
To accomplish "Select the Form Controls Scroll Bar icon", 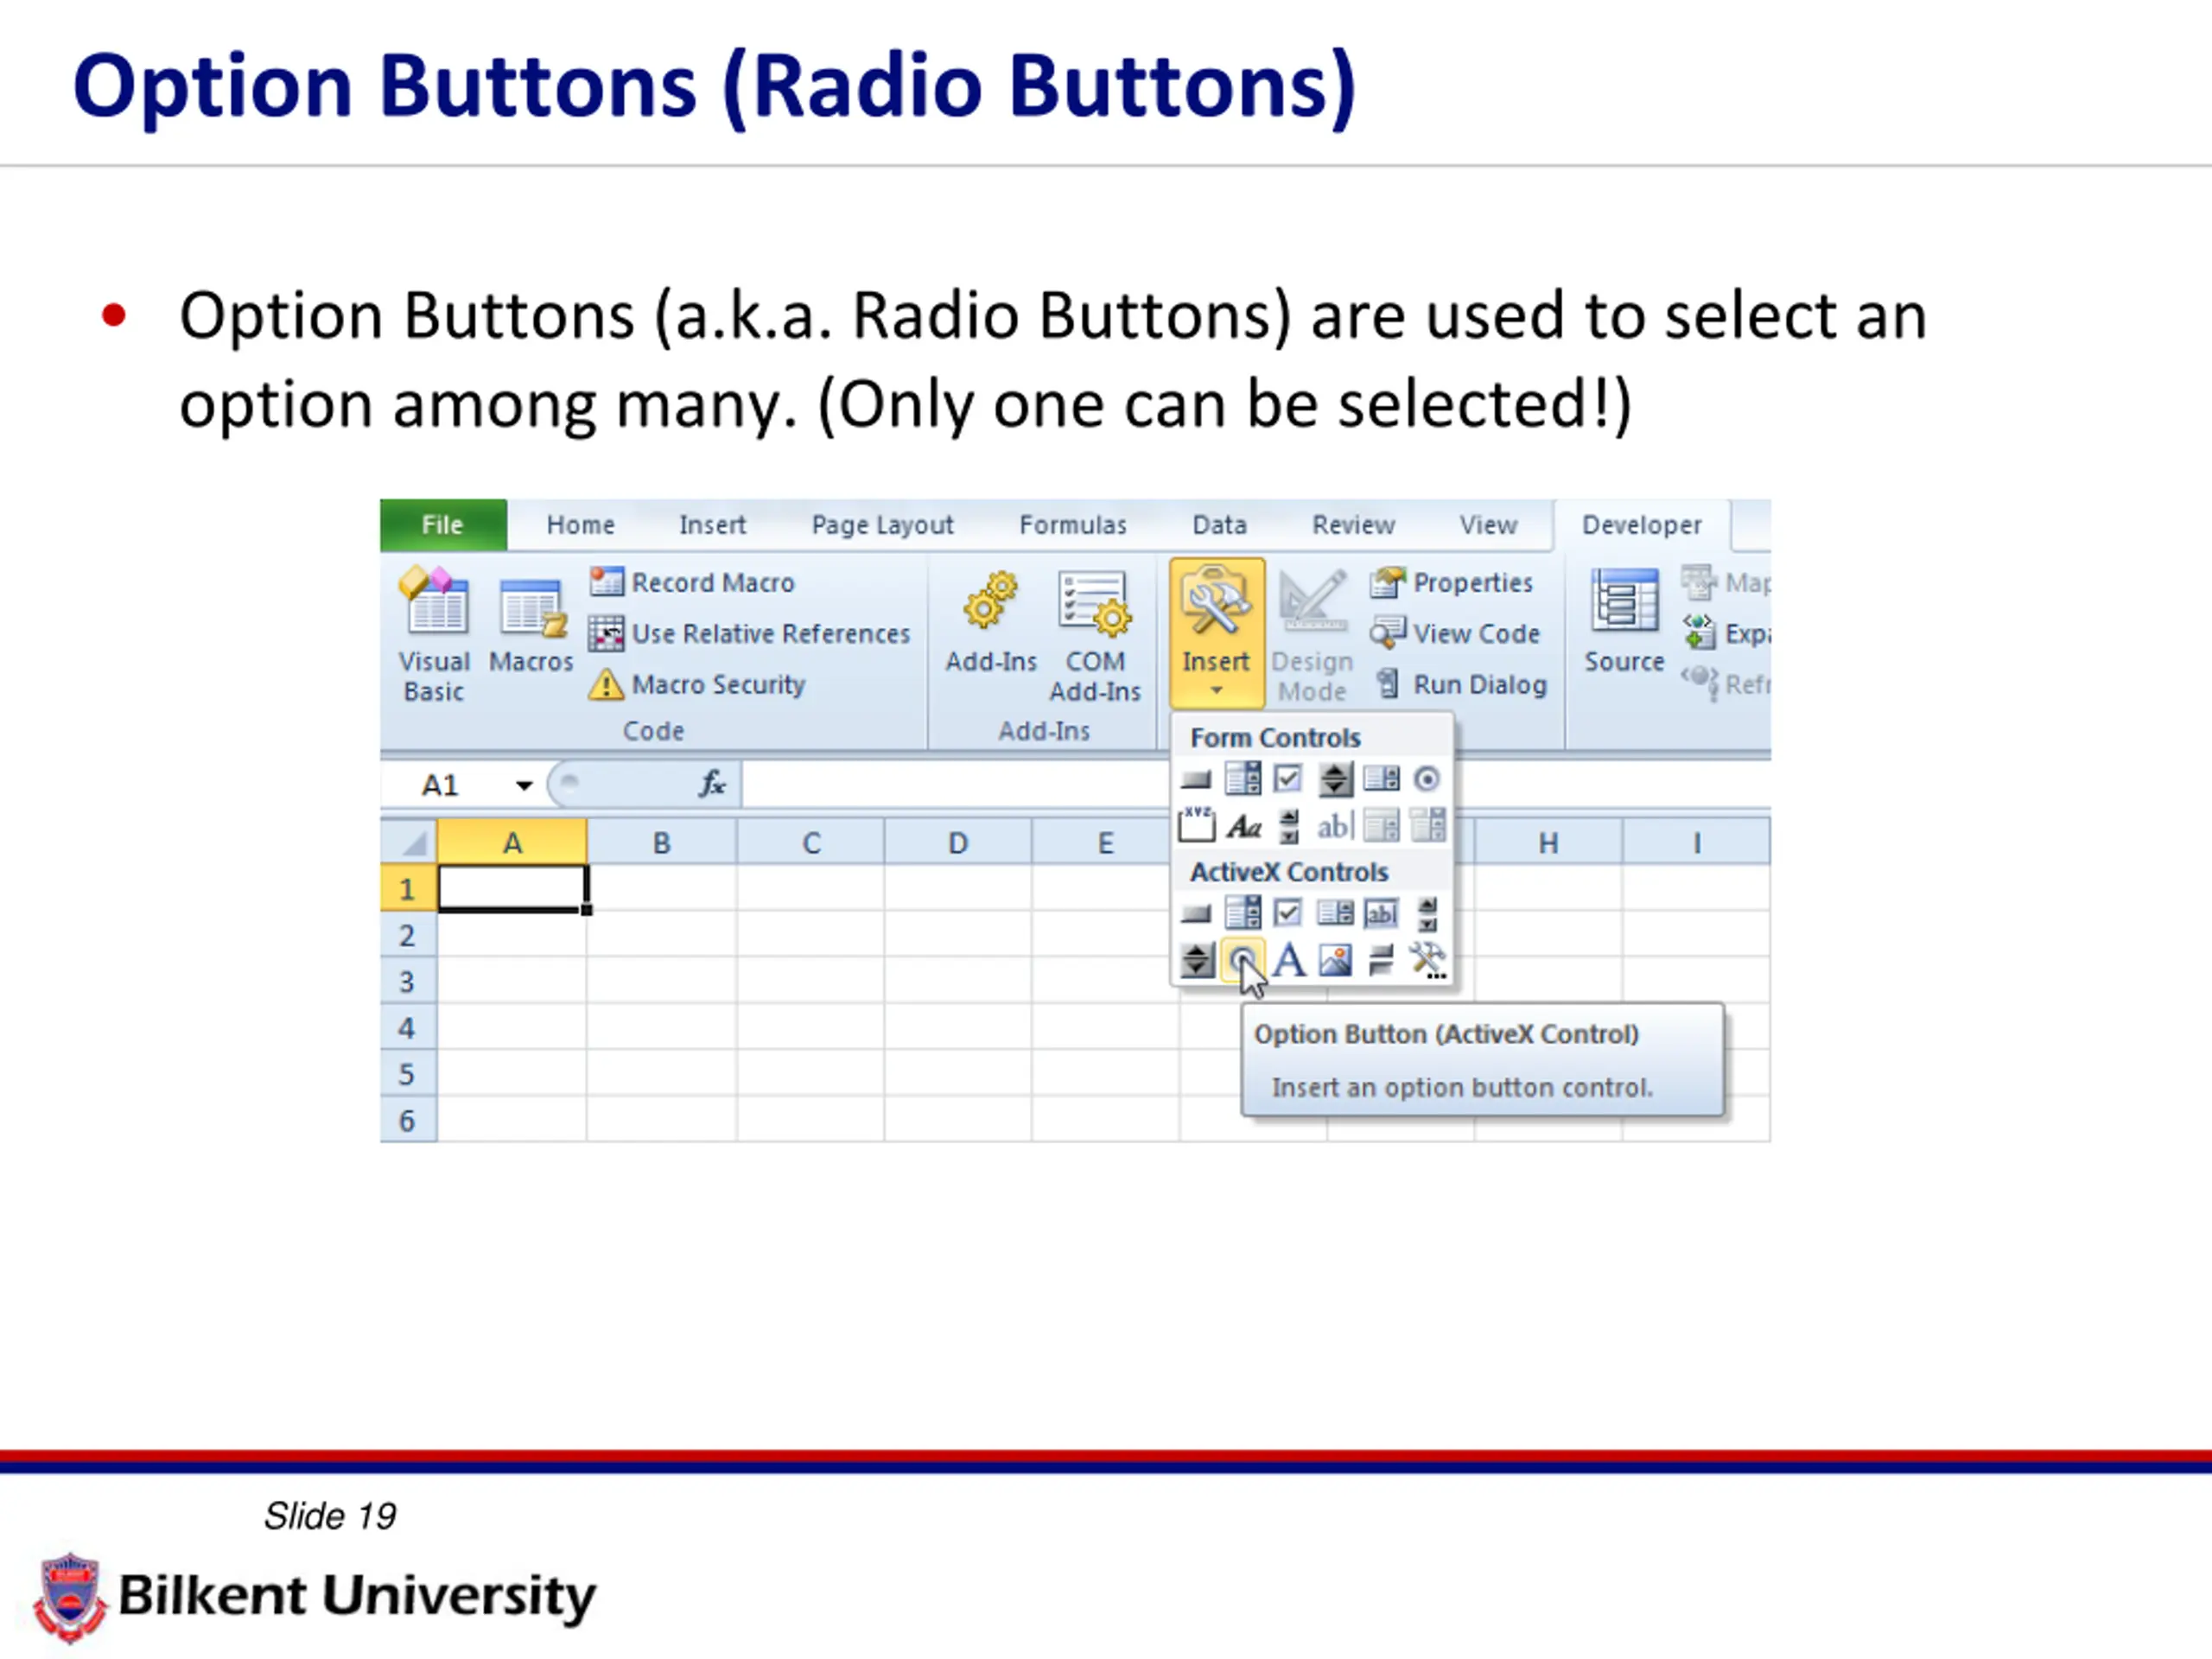I will pos(1289,826).
